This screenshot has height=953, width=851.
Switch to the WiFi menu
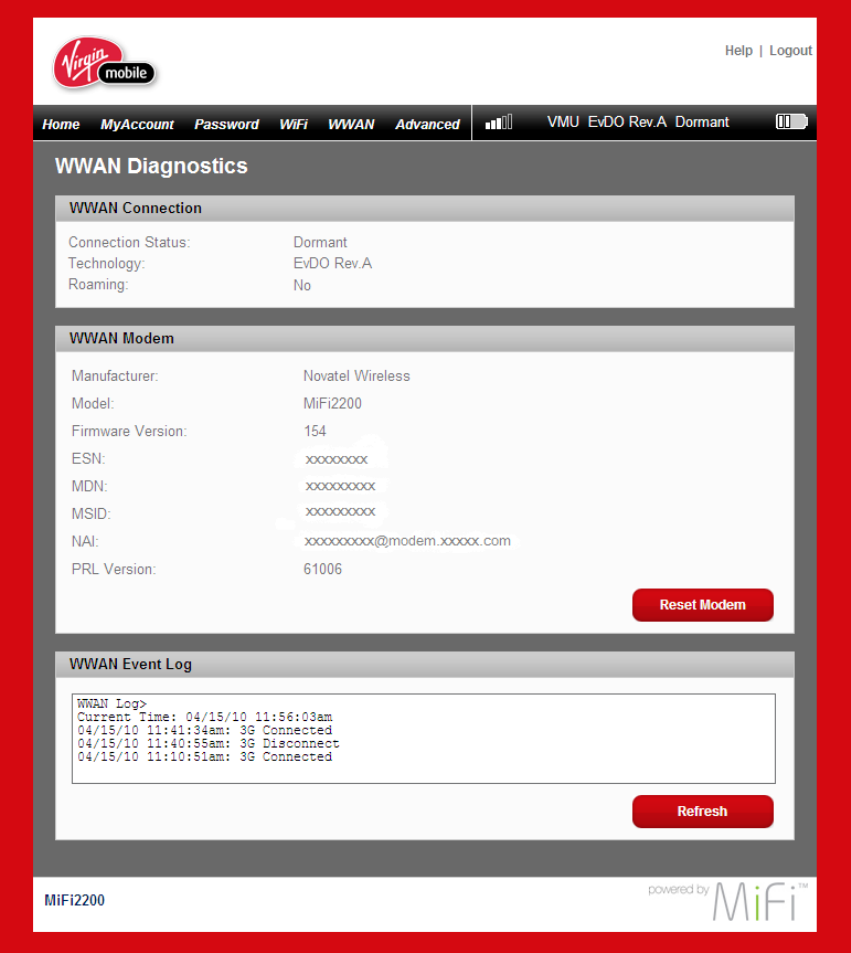[x=294, y=124]
